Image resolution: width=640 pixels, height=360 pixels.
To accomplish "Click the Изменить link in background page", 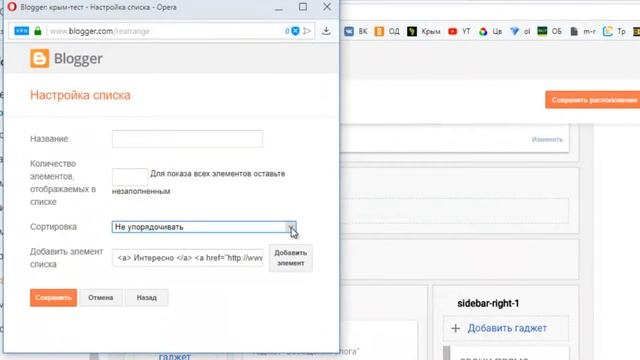I will point(547,140).
